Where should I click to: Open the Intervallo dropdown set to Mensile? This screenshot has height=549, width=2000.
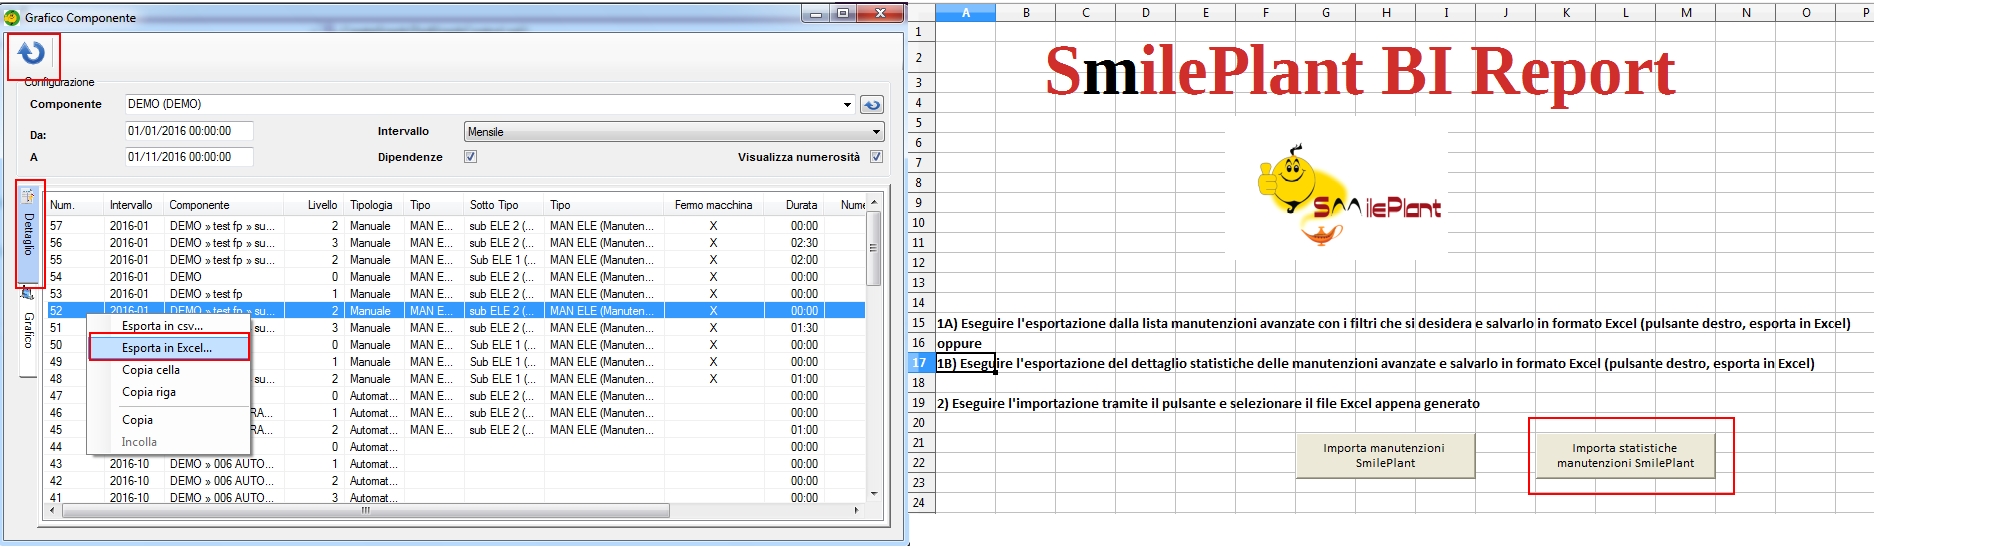pos(876,132)
